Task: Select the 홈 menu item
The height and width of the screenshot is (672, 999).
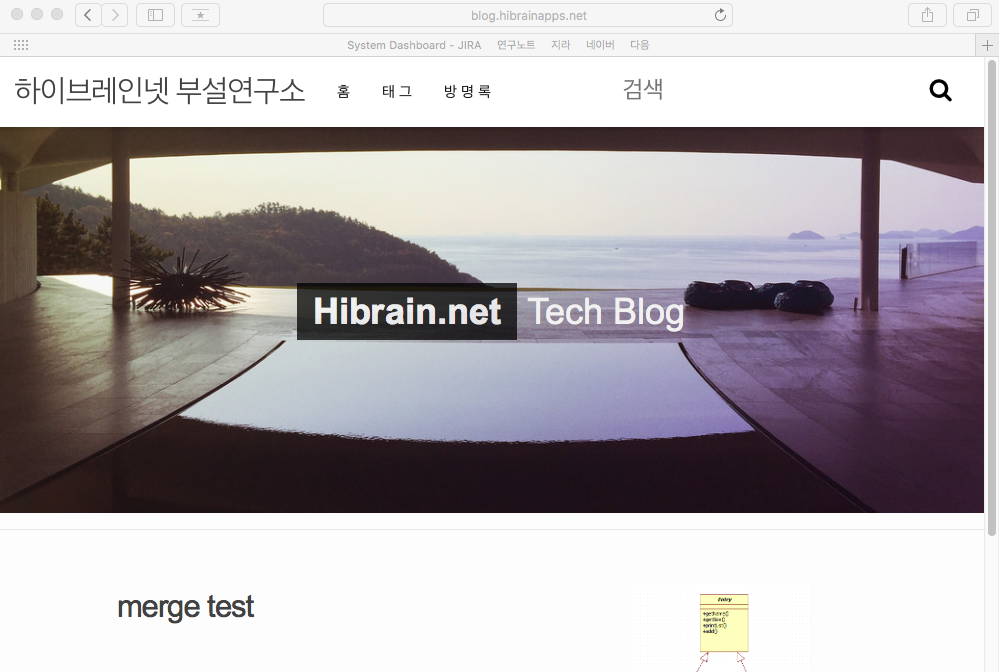Action: tap(343, 92)
